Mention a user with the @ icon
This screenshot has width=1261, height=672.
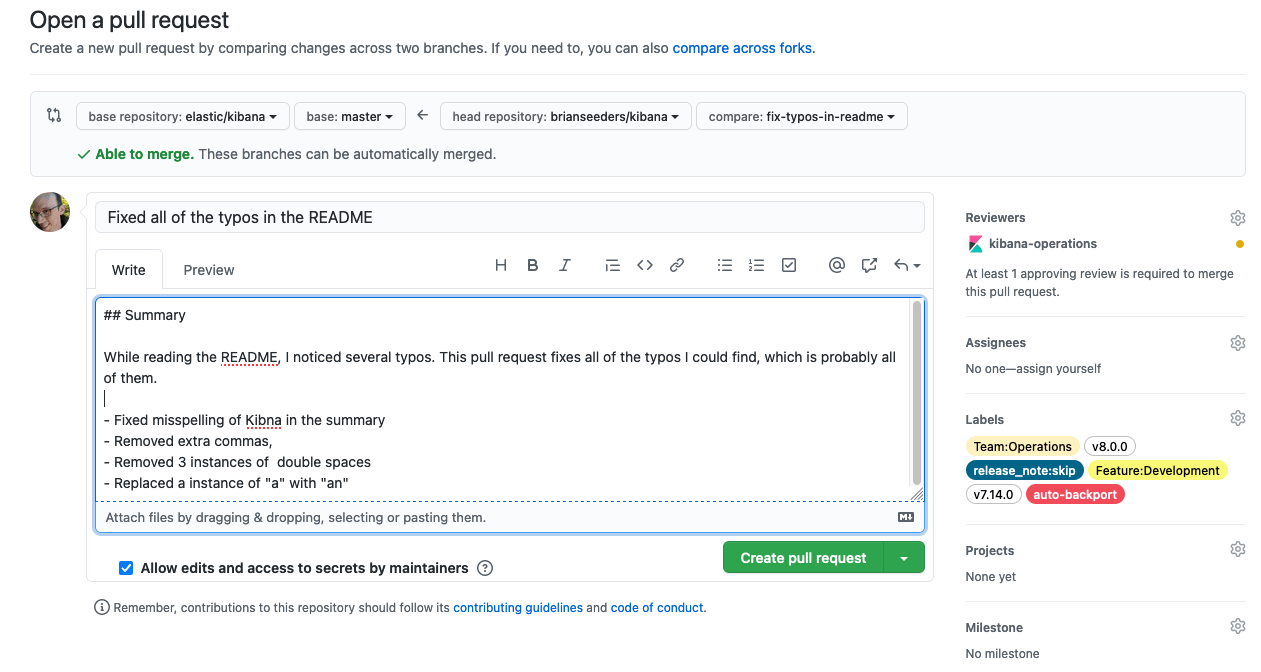coord(837,265)
